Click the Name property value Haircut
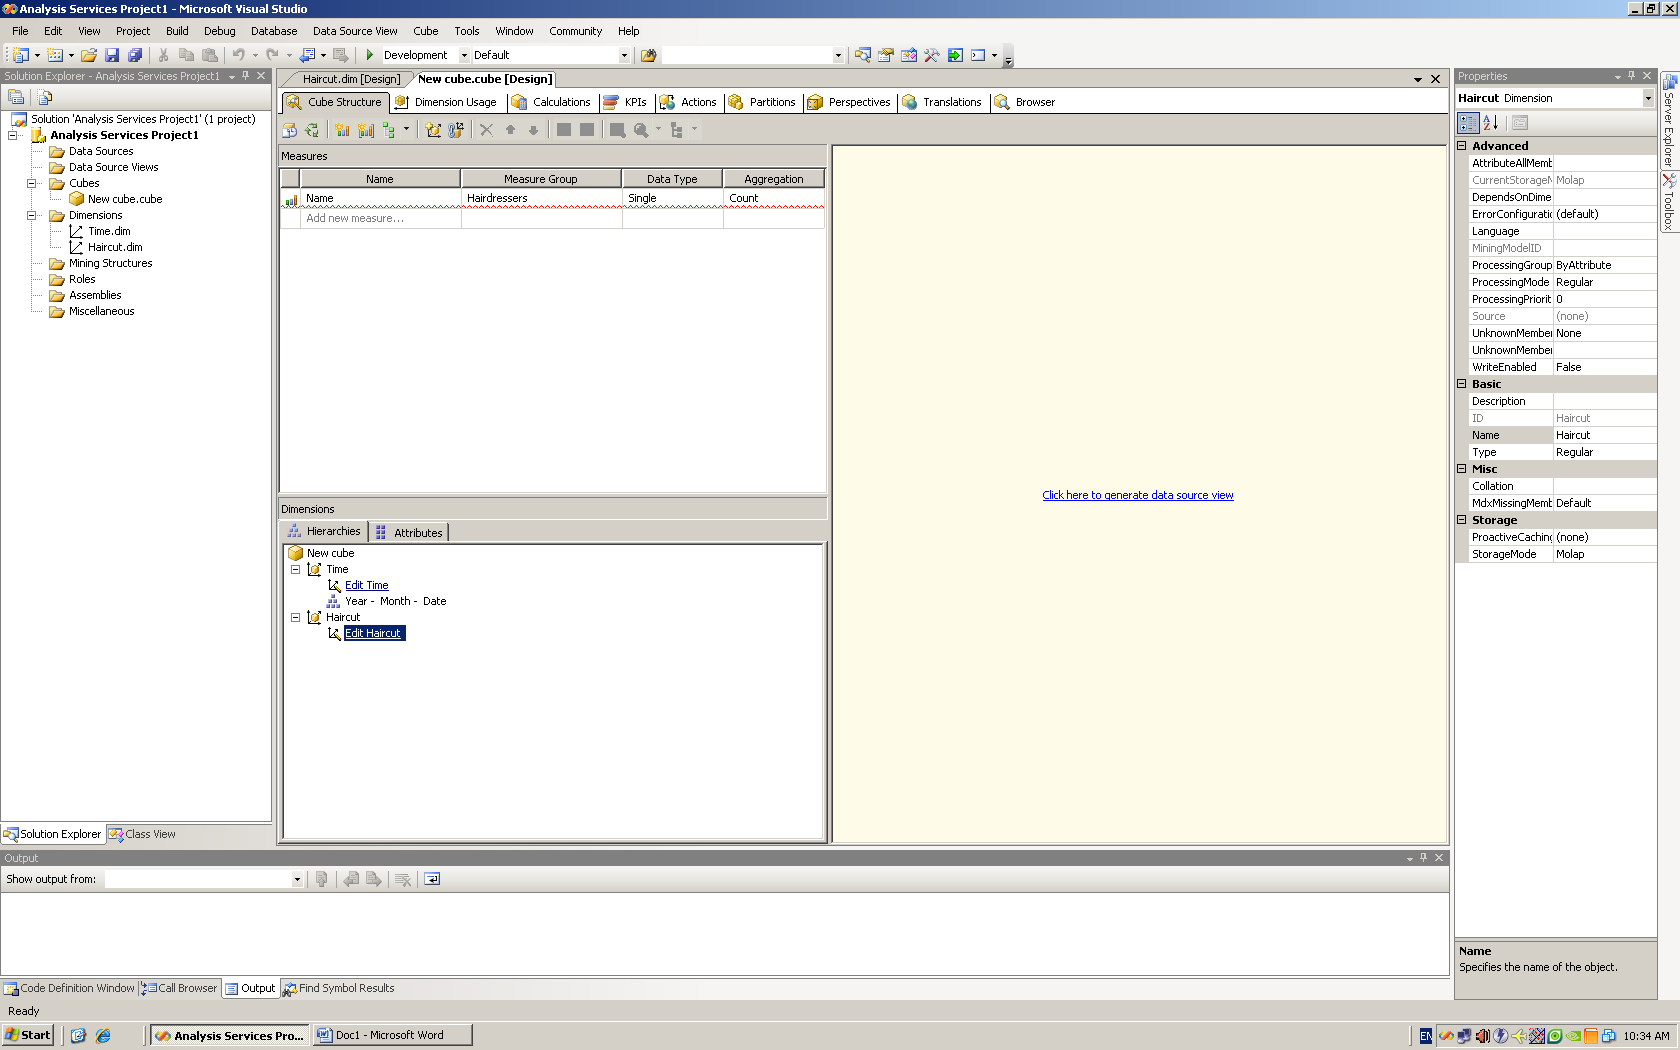This screenshot has height=1050, width=1680. click(1603, 435)
